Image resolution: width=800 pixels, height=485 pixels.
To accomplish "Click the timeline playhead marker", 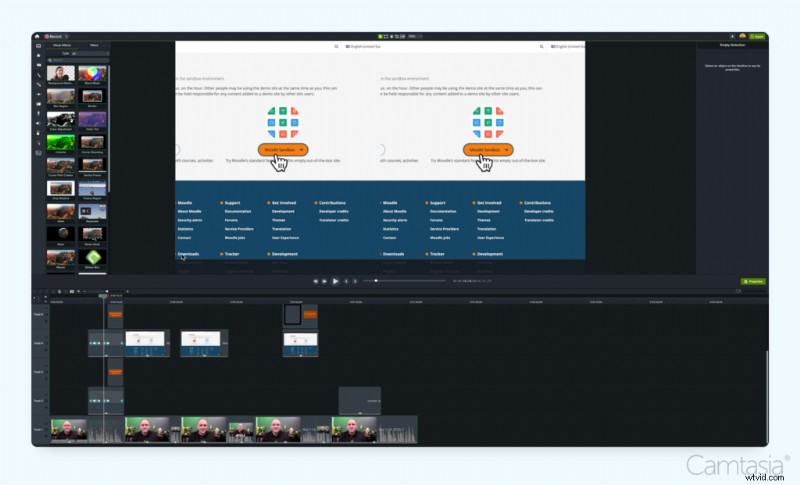I will 103,296.
